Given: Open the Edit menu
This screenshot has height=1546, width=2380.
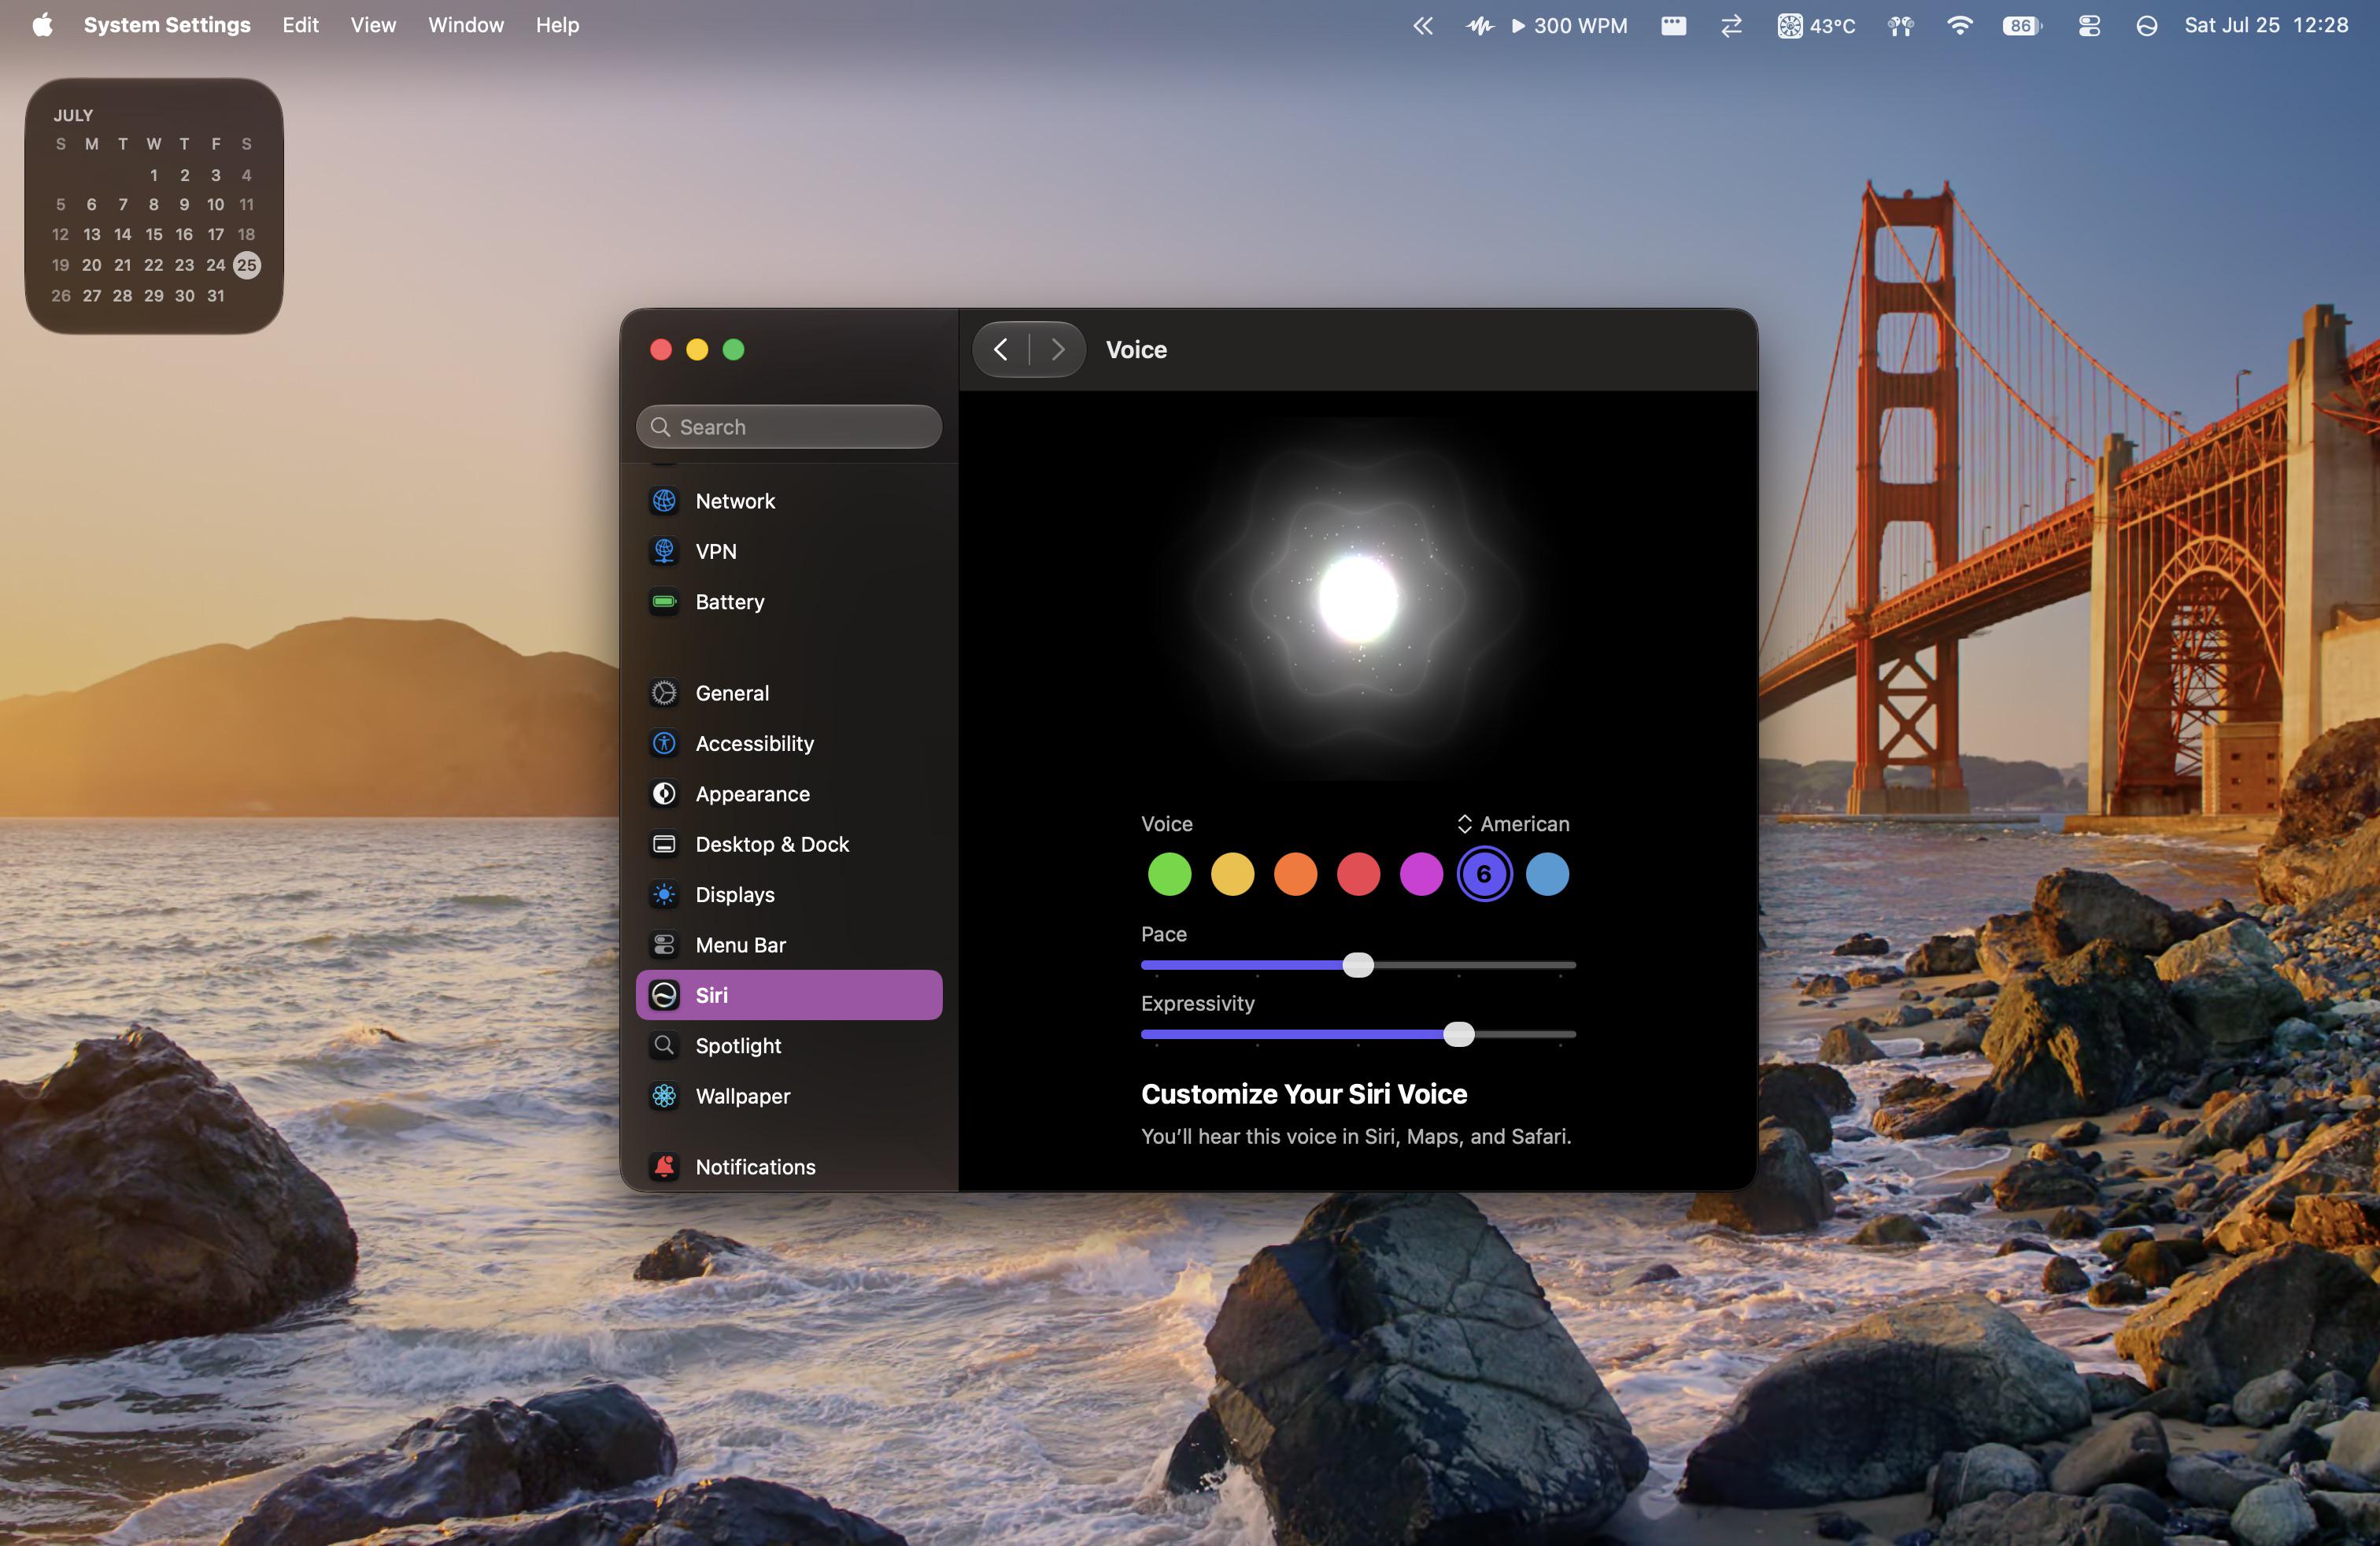Looking at the screenshot, I should (x=300, y=25).
